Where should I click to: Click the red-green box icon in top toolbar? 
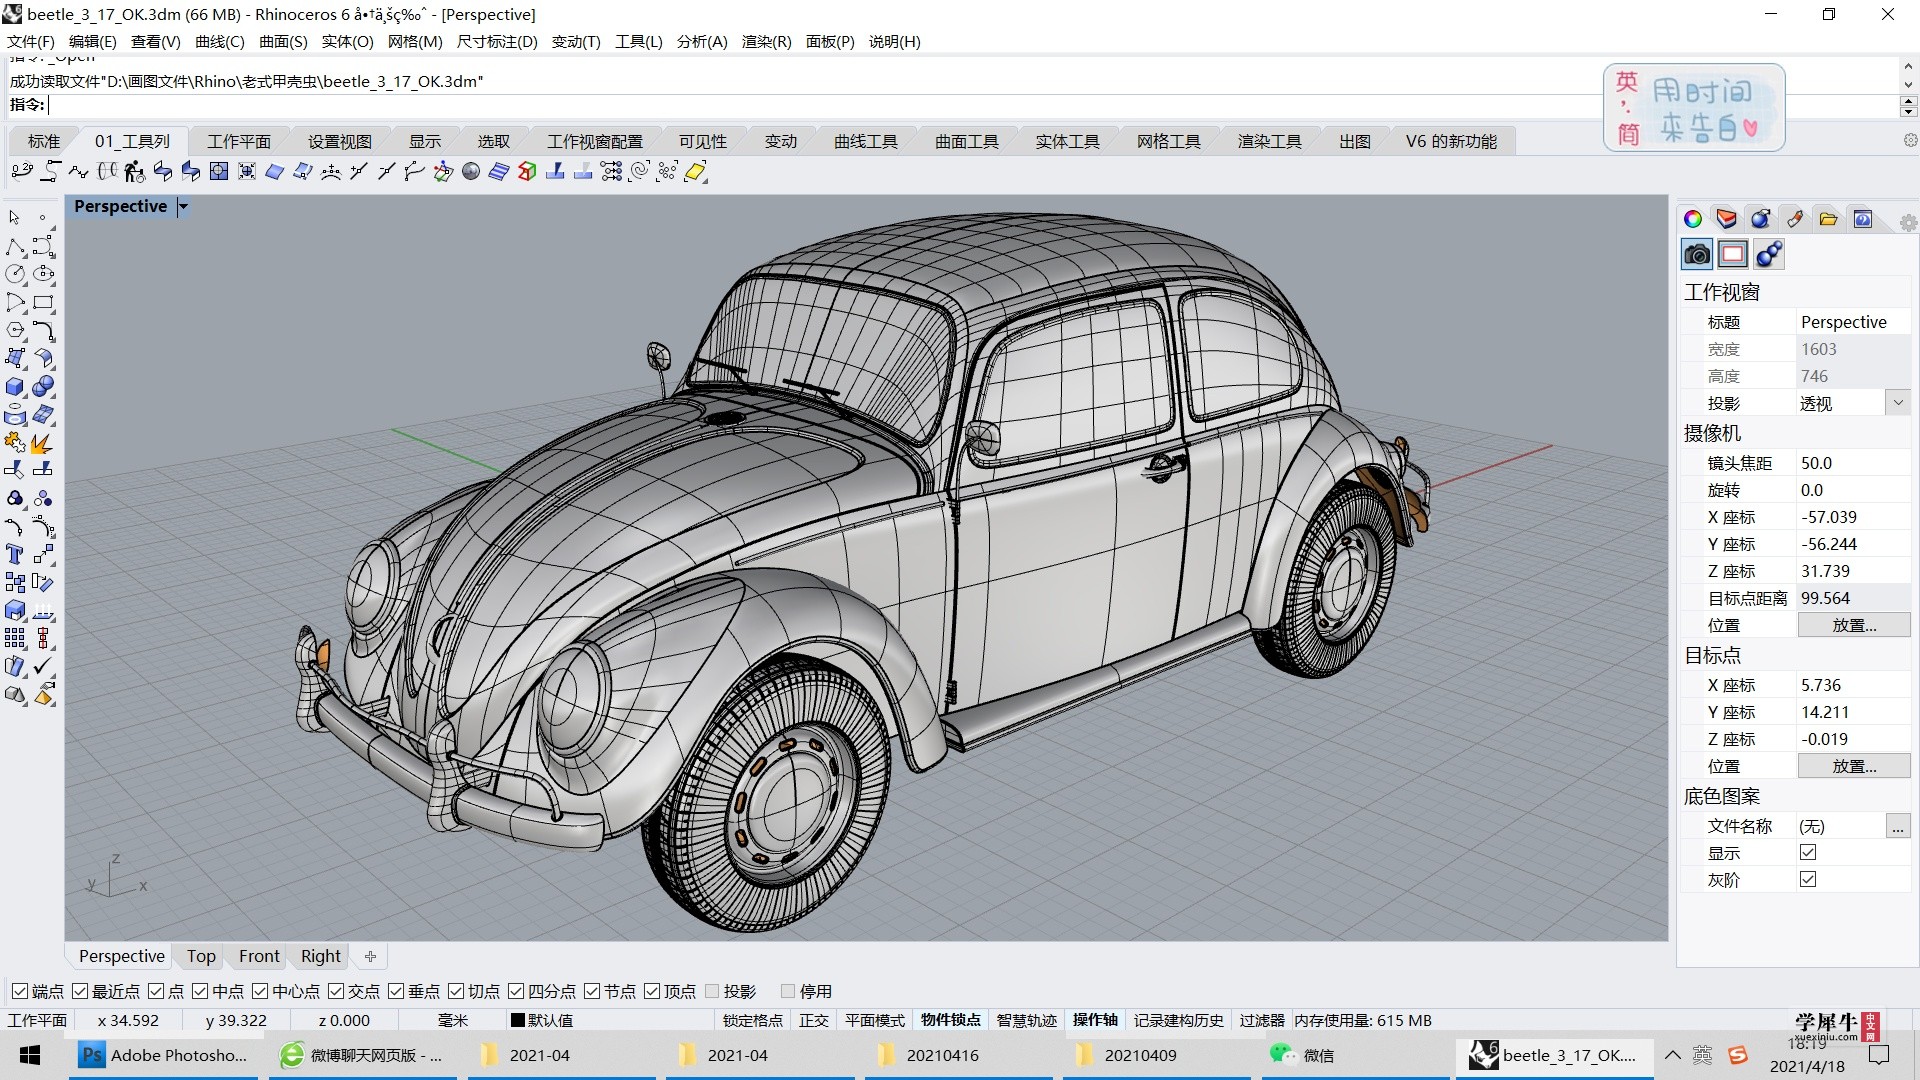(527, 172)
